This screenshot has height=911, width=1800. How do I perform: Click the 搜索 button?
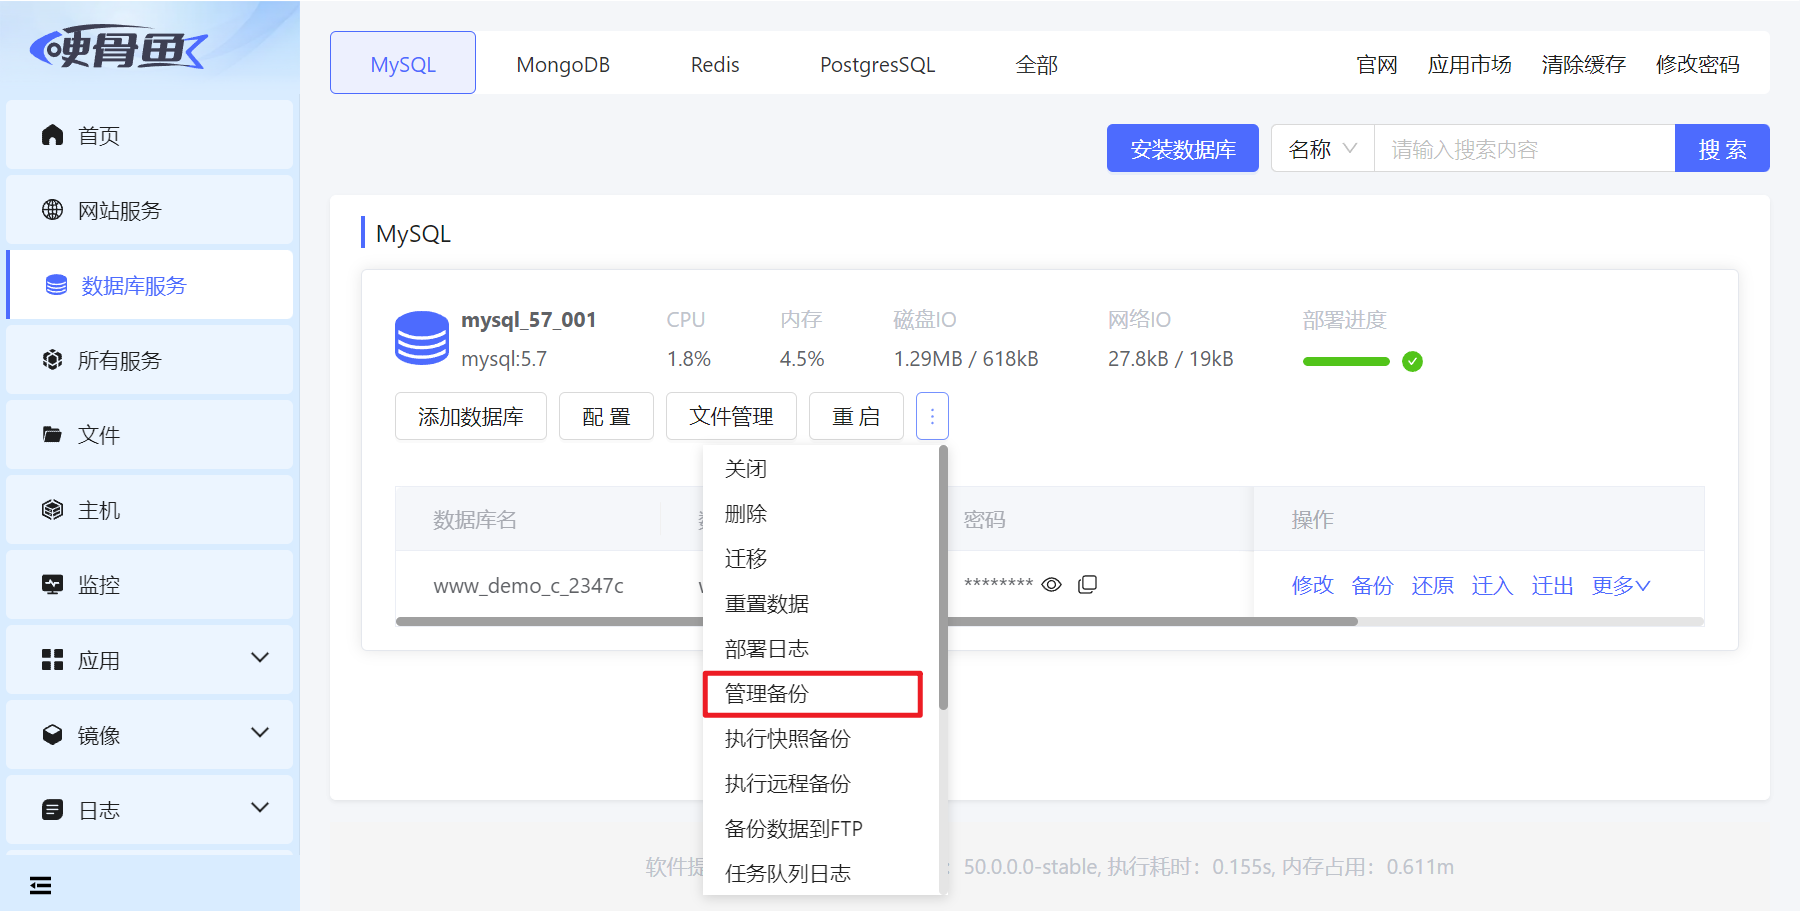(x=1722, y=148)
